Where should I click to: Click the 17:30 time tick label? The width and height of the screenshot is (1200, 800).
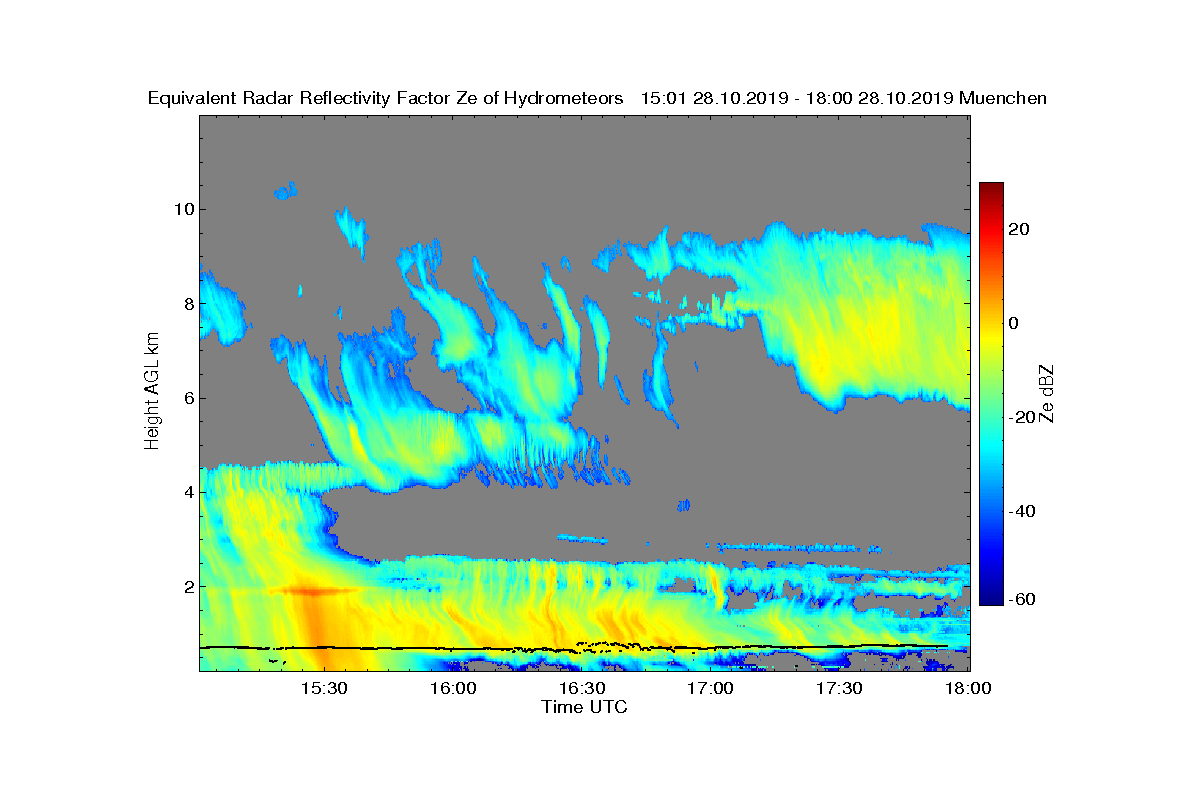click(x=839, y=688)
